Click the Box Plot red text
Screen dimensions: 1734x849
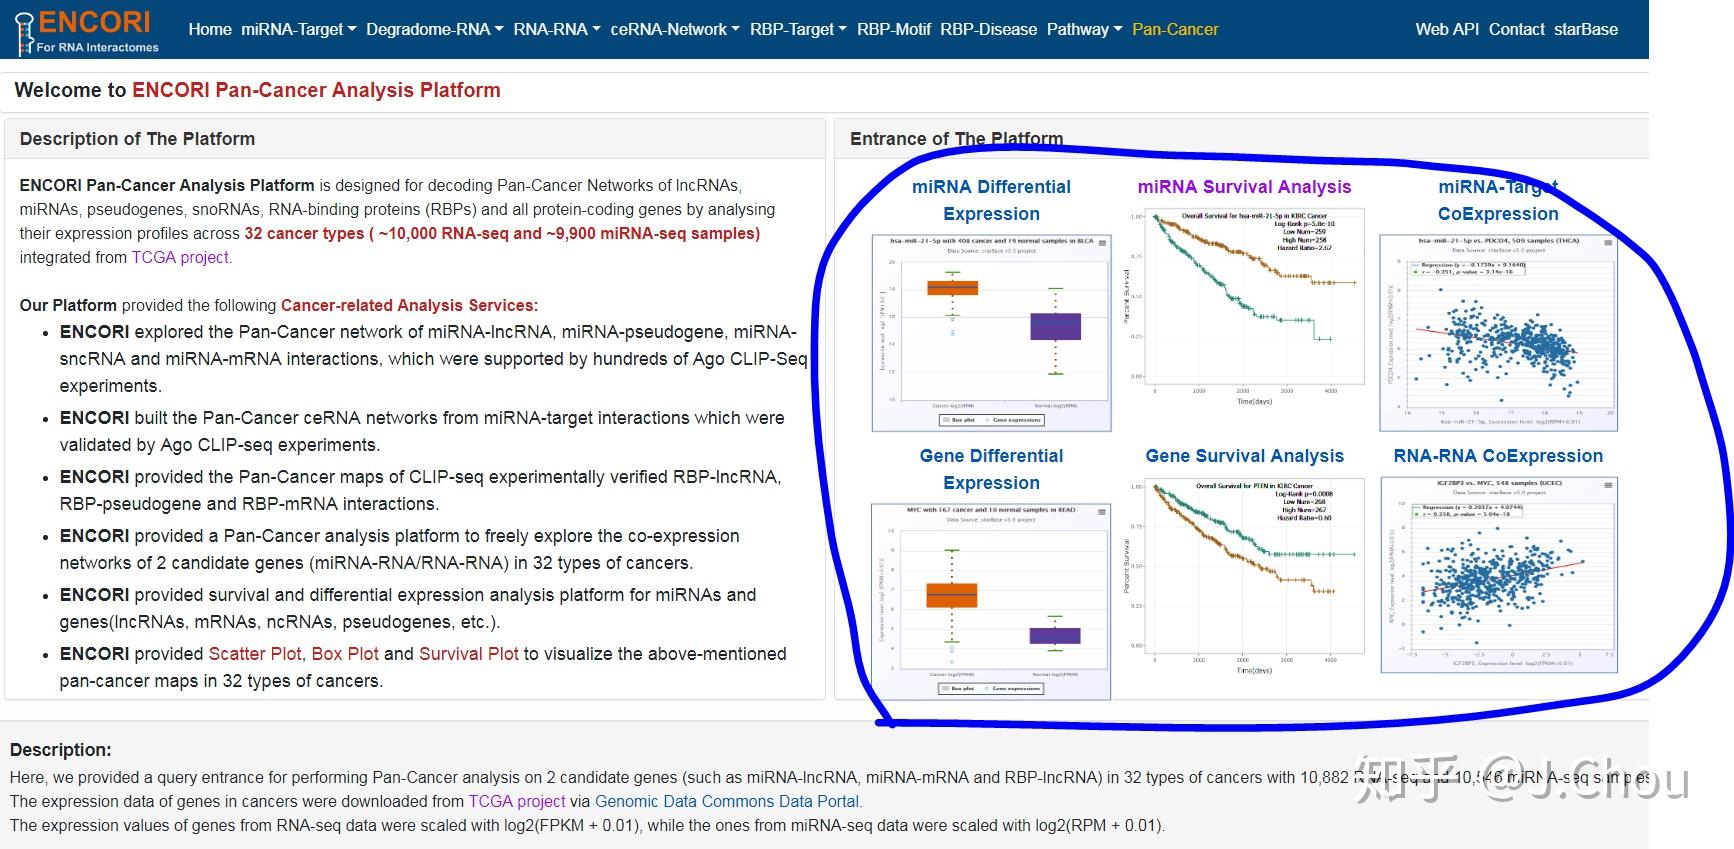point(345,653)
